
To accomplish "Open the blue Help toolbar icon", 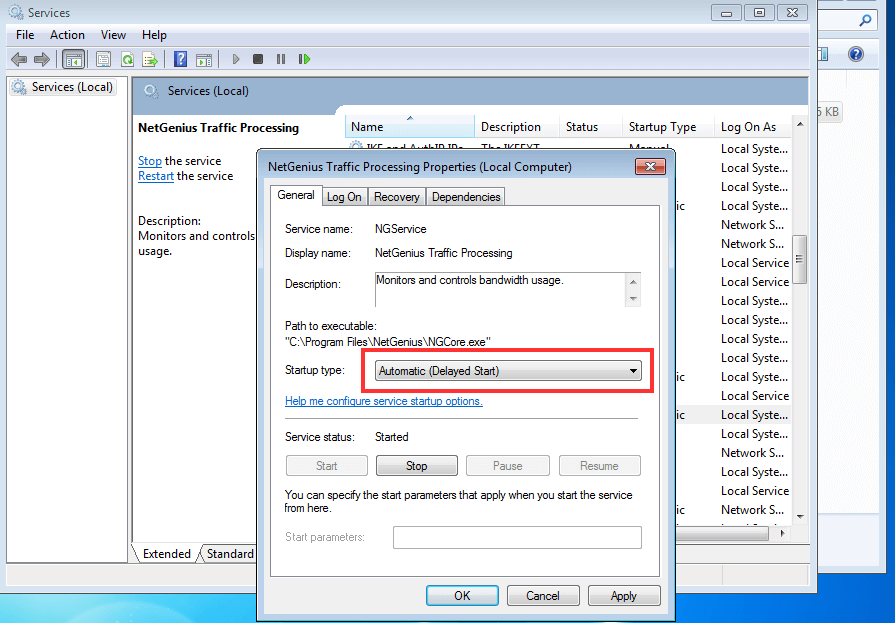I will click(x=180, y=59).
